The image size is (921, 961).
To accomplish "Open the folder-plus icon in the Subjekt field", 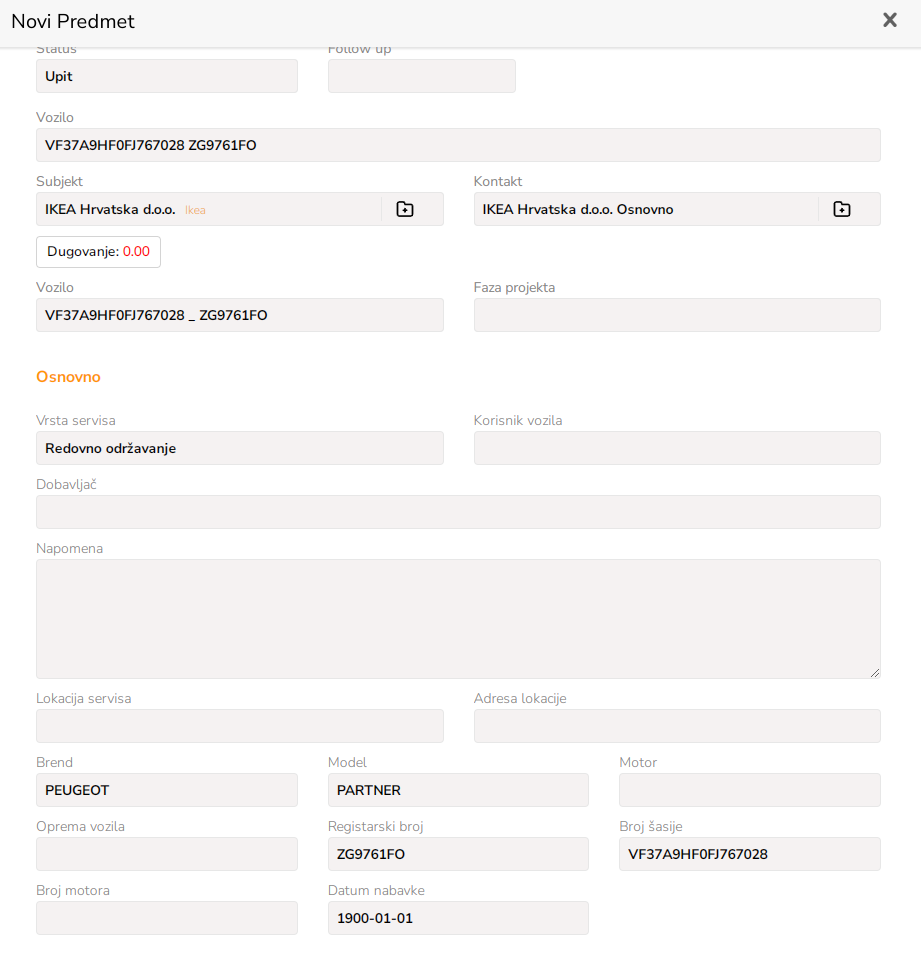I will coord(405,209).
